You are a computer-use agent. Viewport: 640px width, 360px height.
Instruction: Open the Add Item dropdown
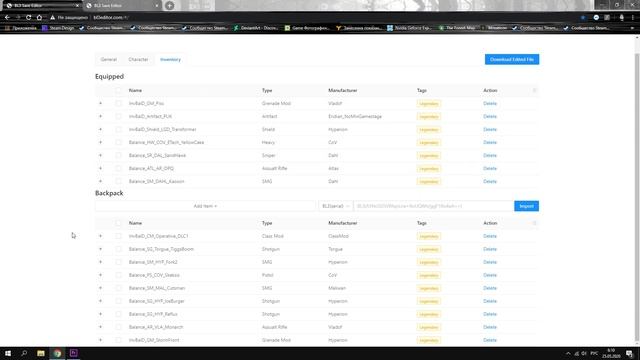coord(205,206)
